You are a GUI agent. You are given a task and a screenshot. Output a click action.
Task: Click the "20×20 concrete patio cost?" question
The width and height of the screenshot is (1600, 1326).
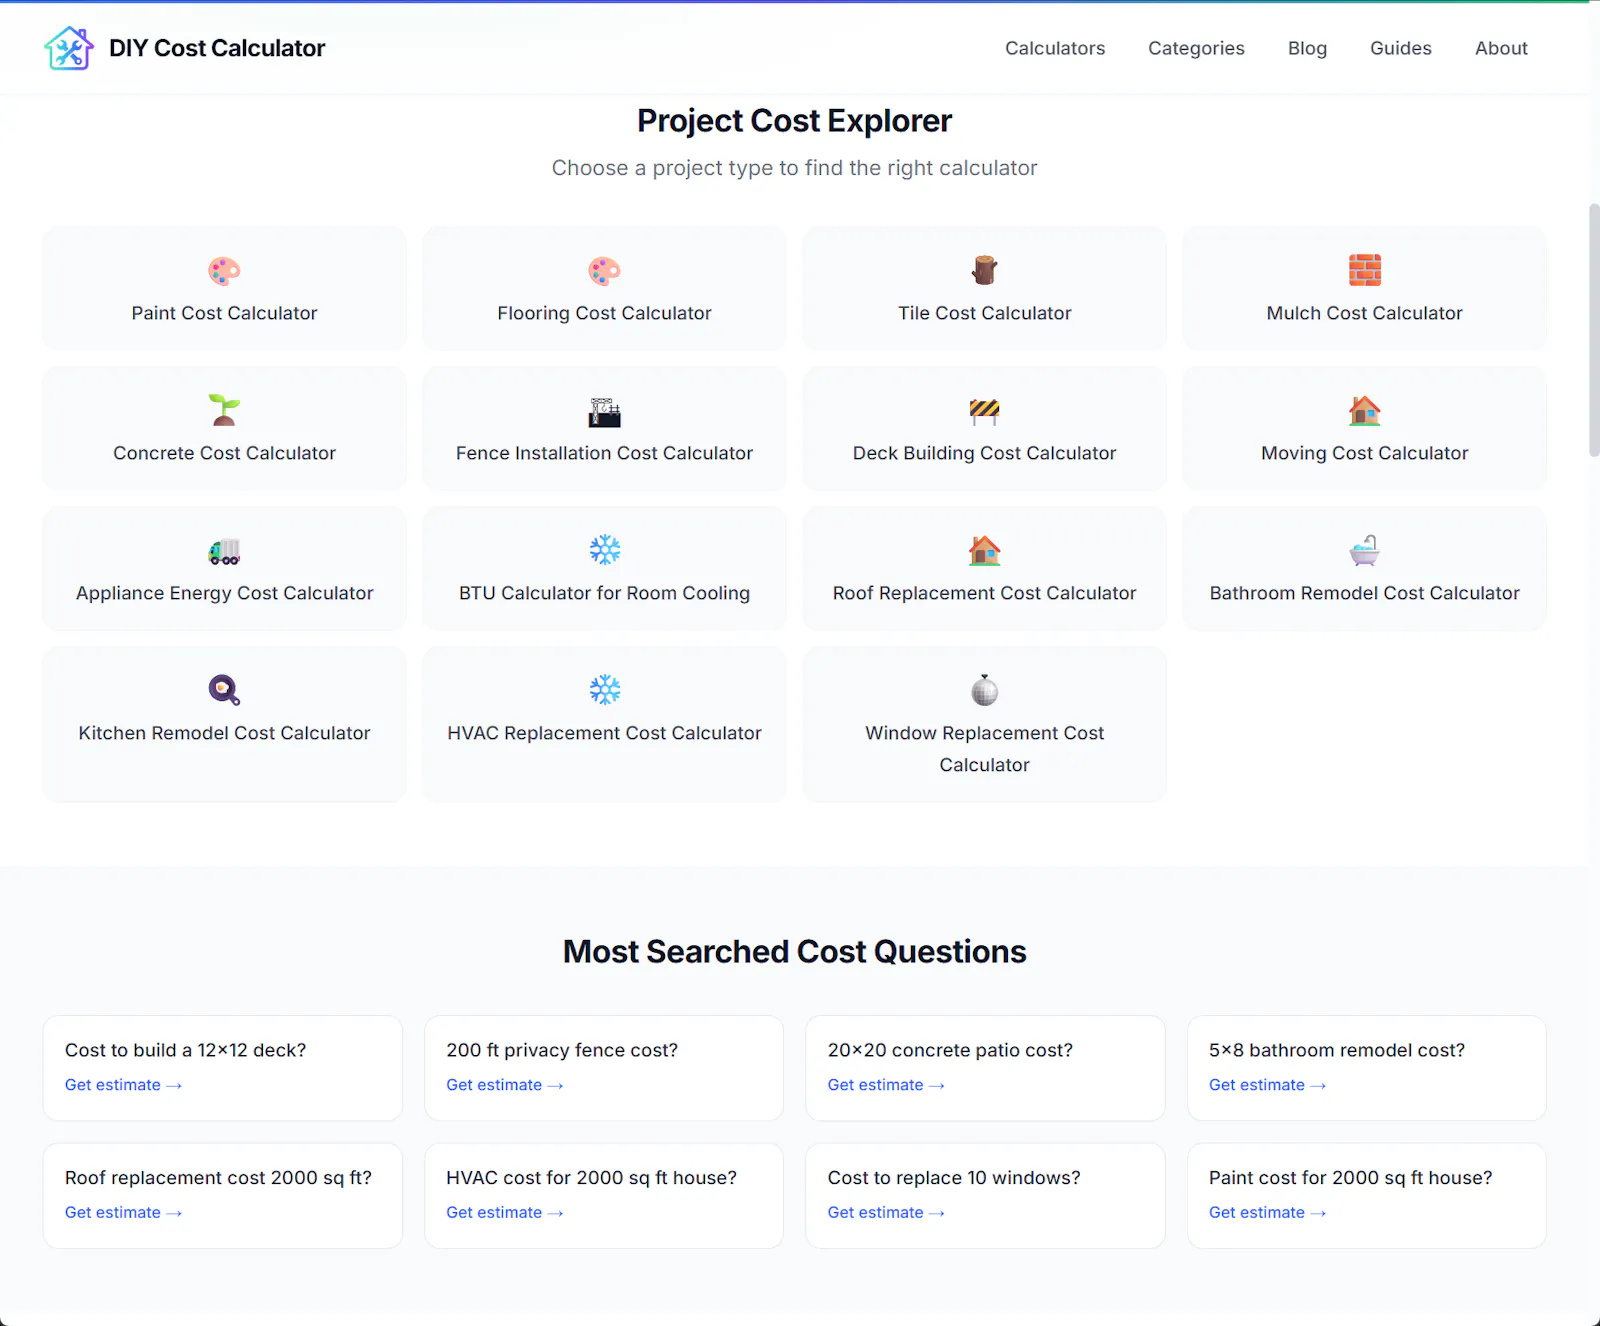(x=950, y=1050)
